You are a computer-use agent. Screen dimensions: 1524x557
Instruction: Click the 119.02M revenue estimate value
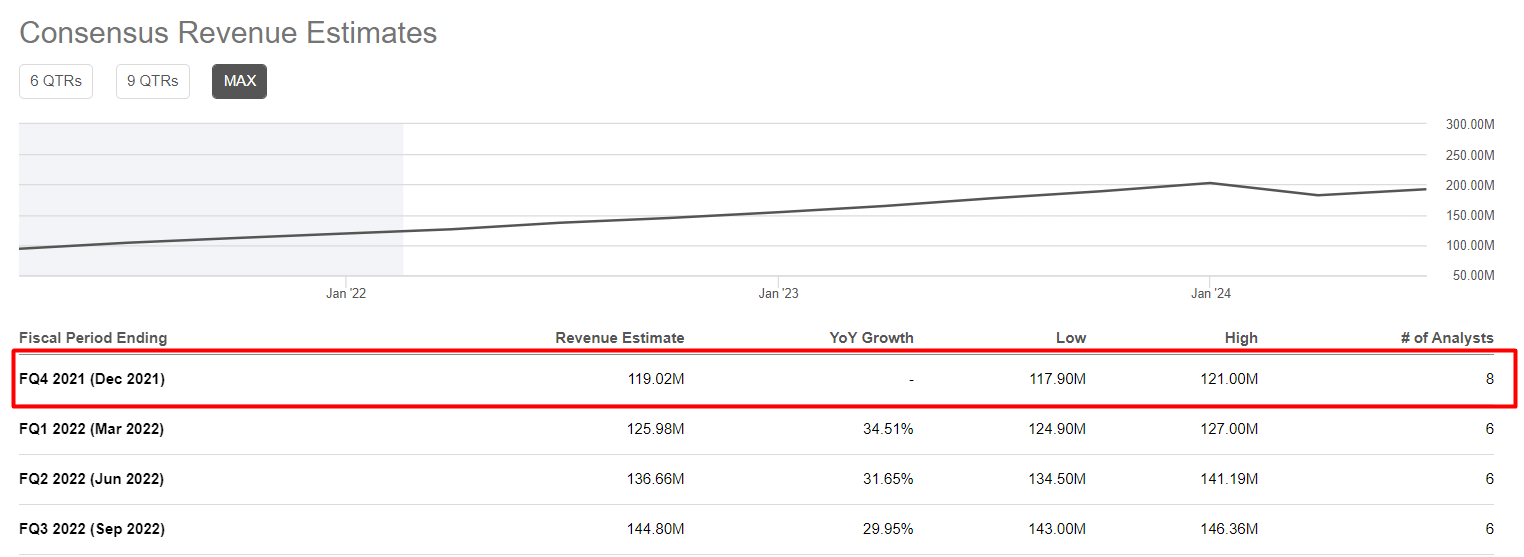click(x=655, y=379)
